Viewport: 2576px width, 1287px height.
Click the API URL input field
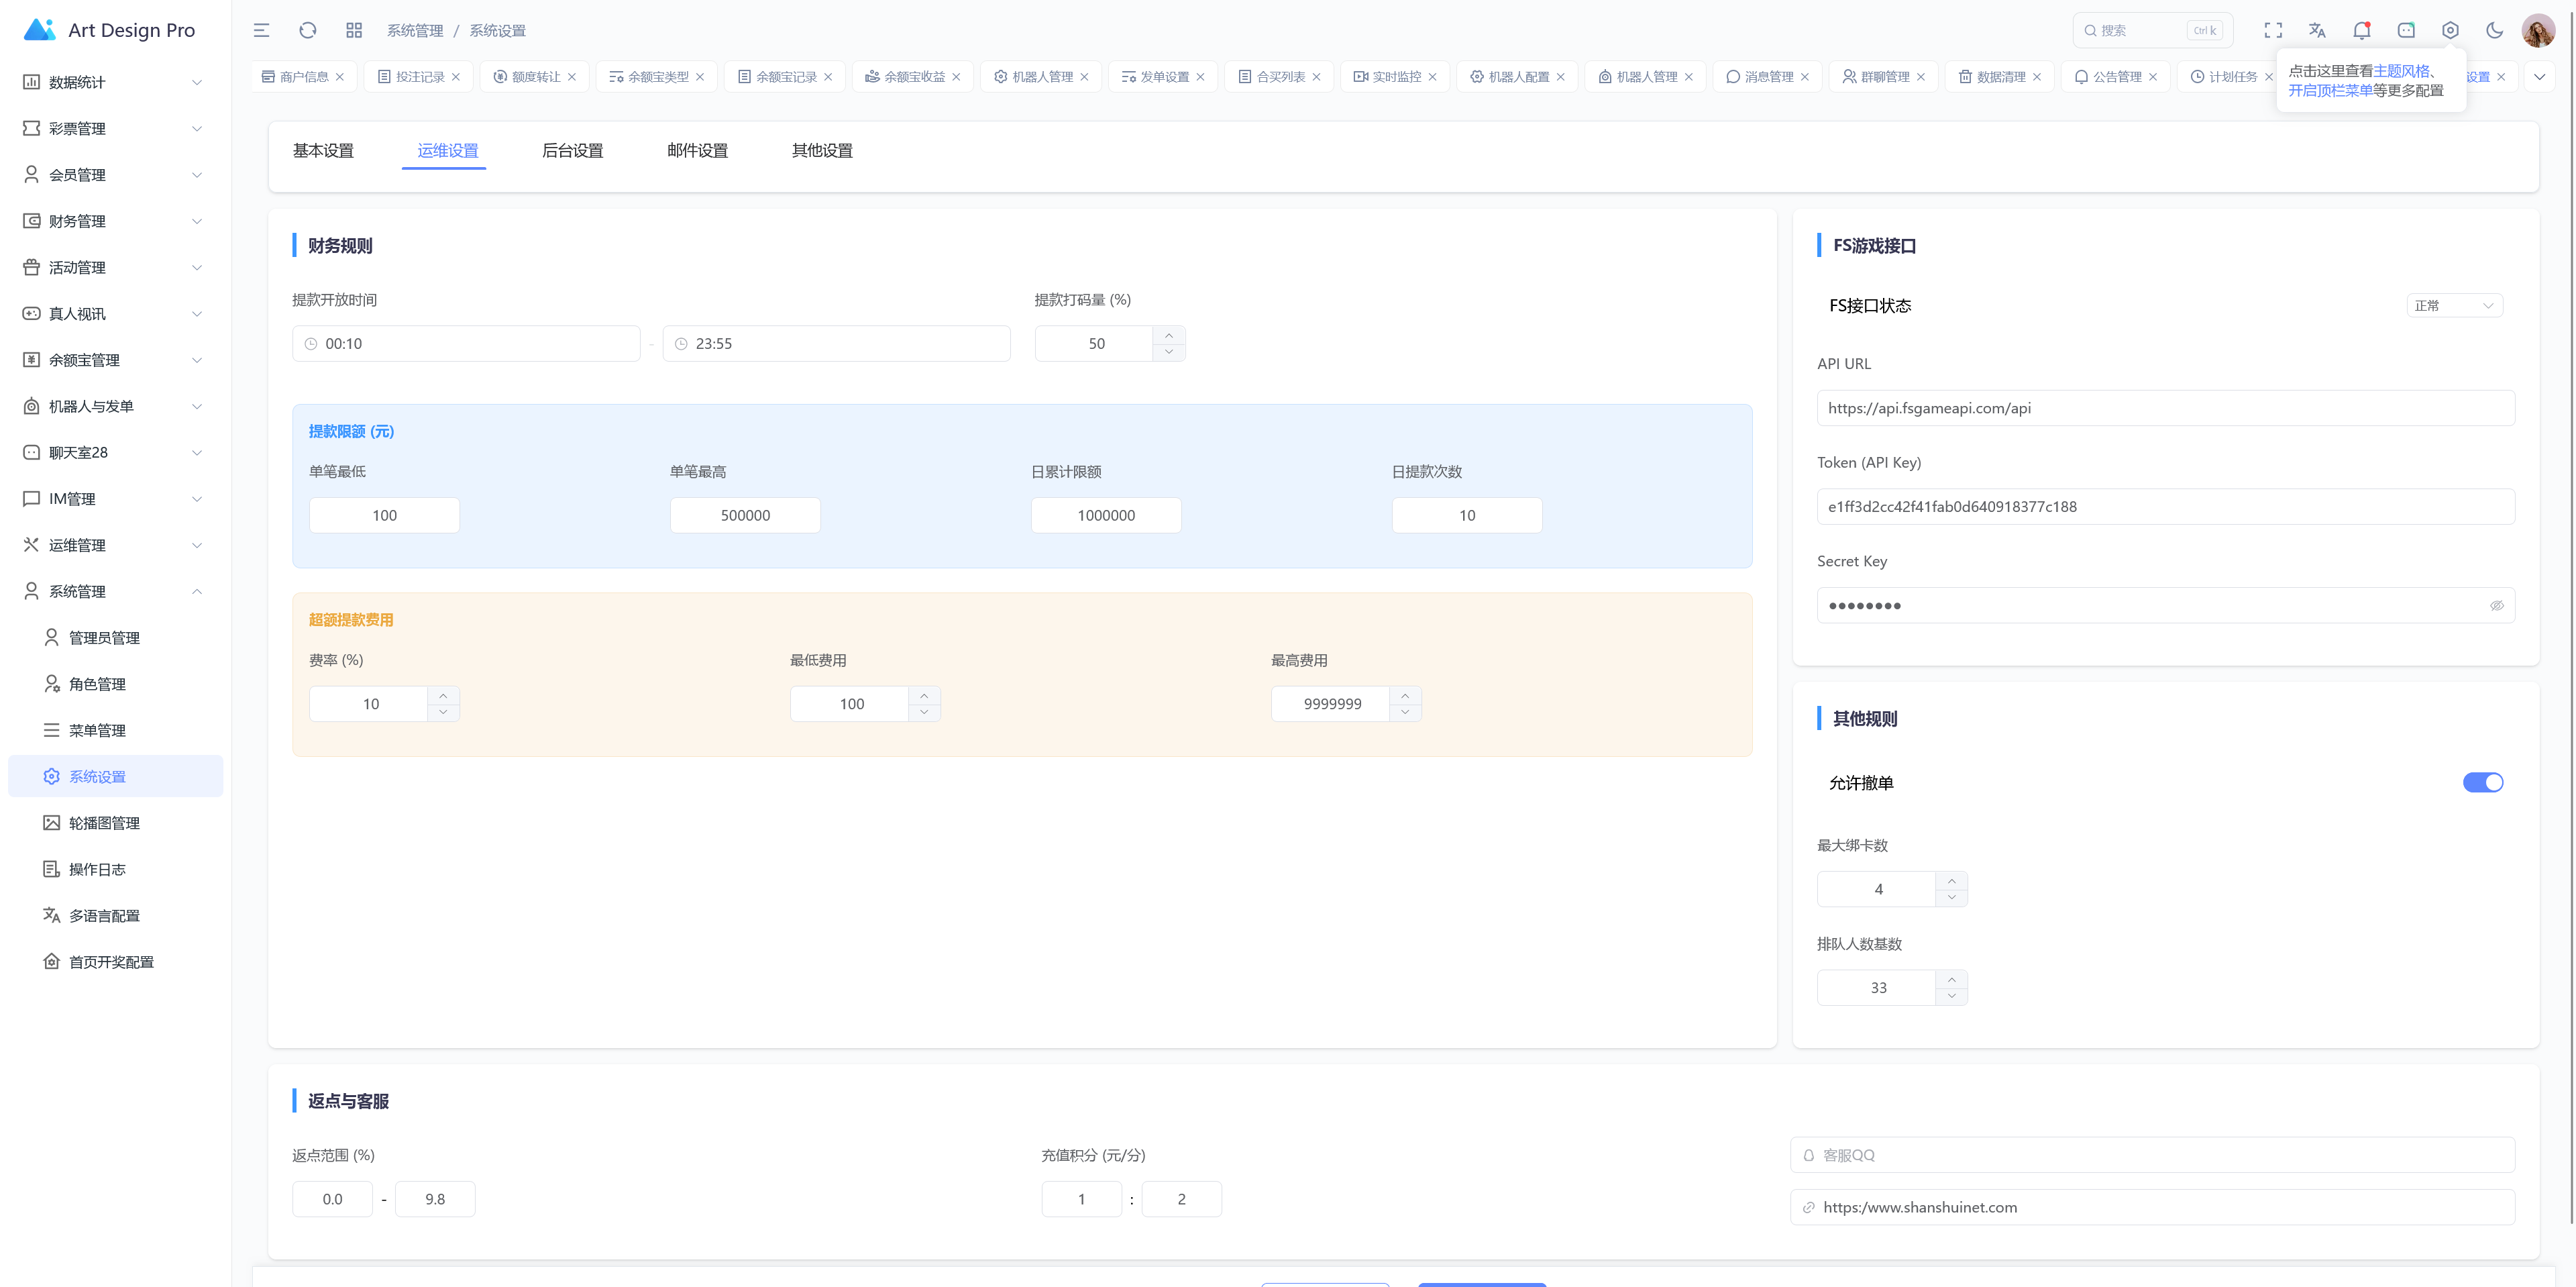[x=2165, y=408]
